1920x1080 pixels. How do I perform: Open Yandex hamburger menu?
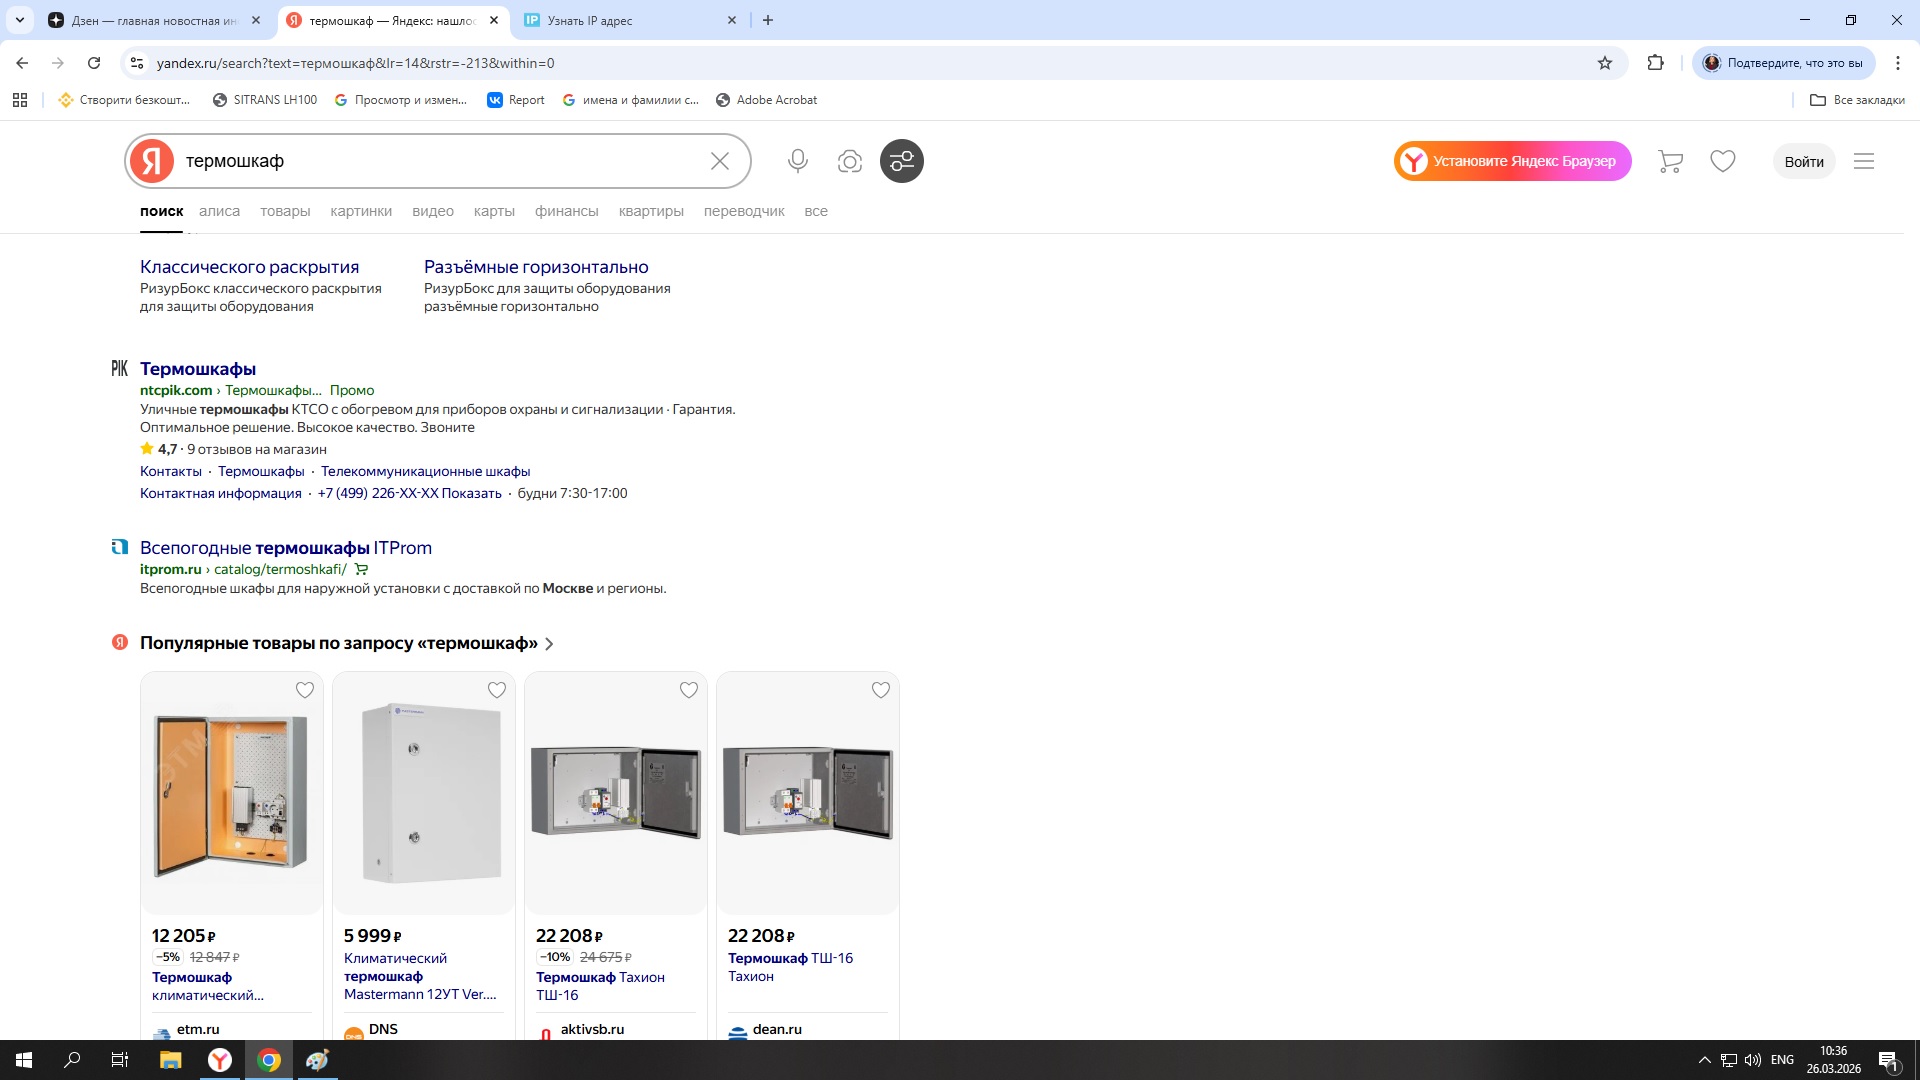[x=1863, y=161]
